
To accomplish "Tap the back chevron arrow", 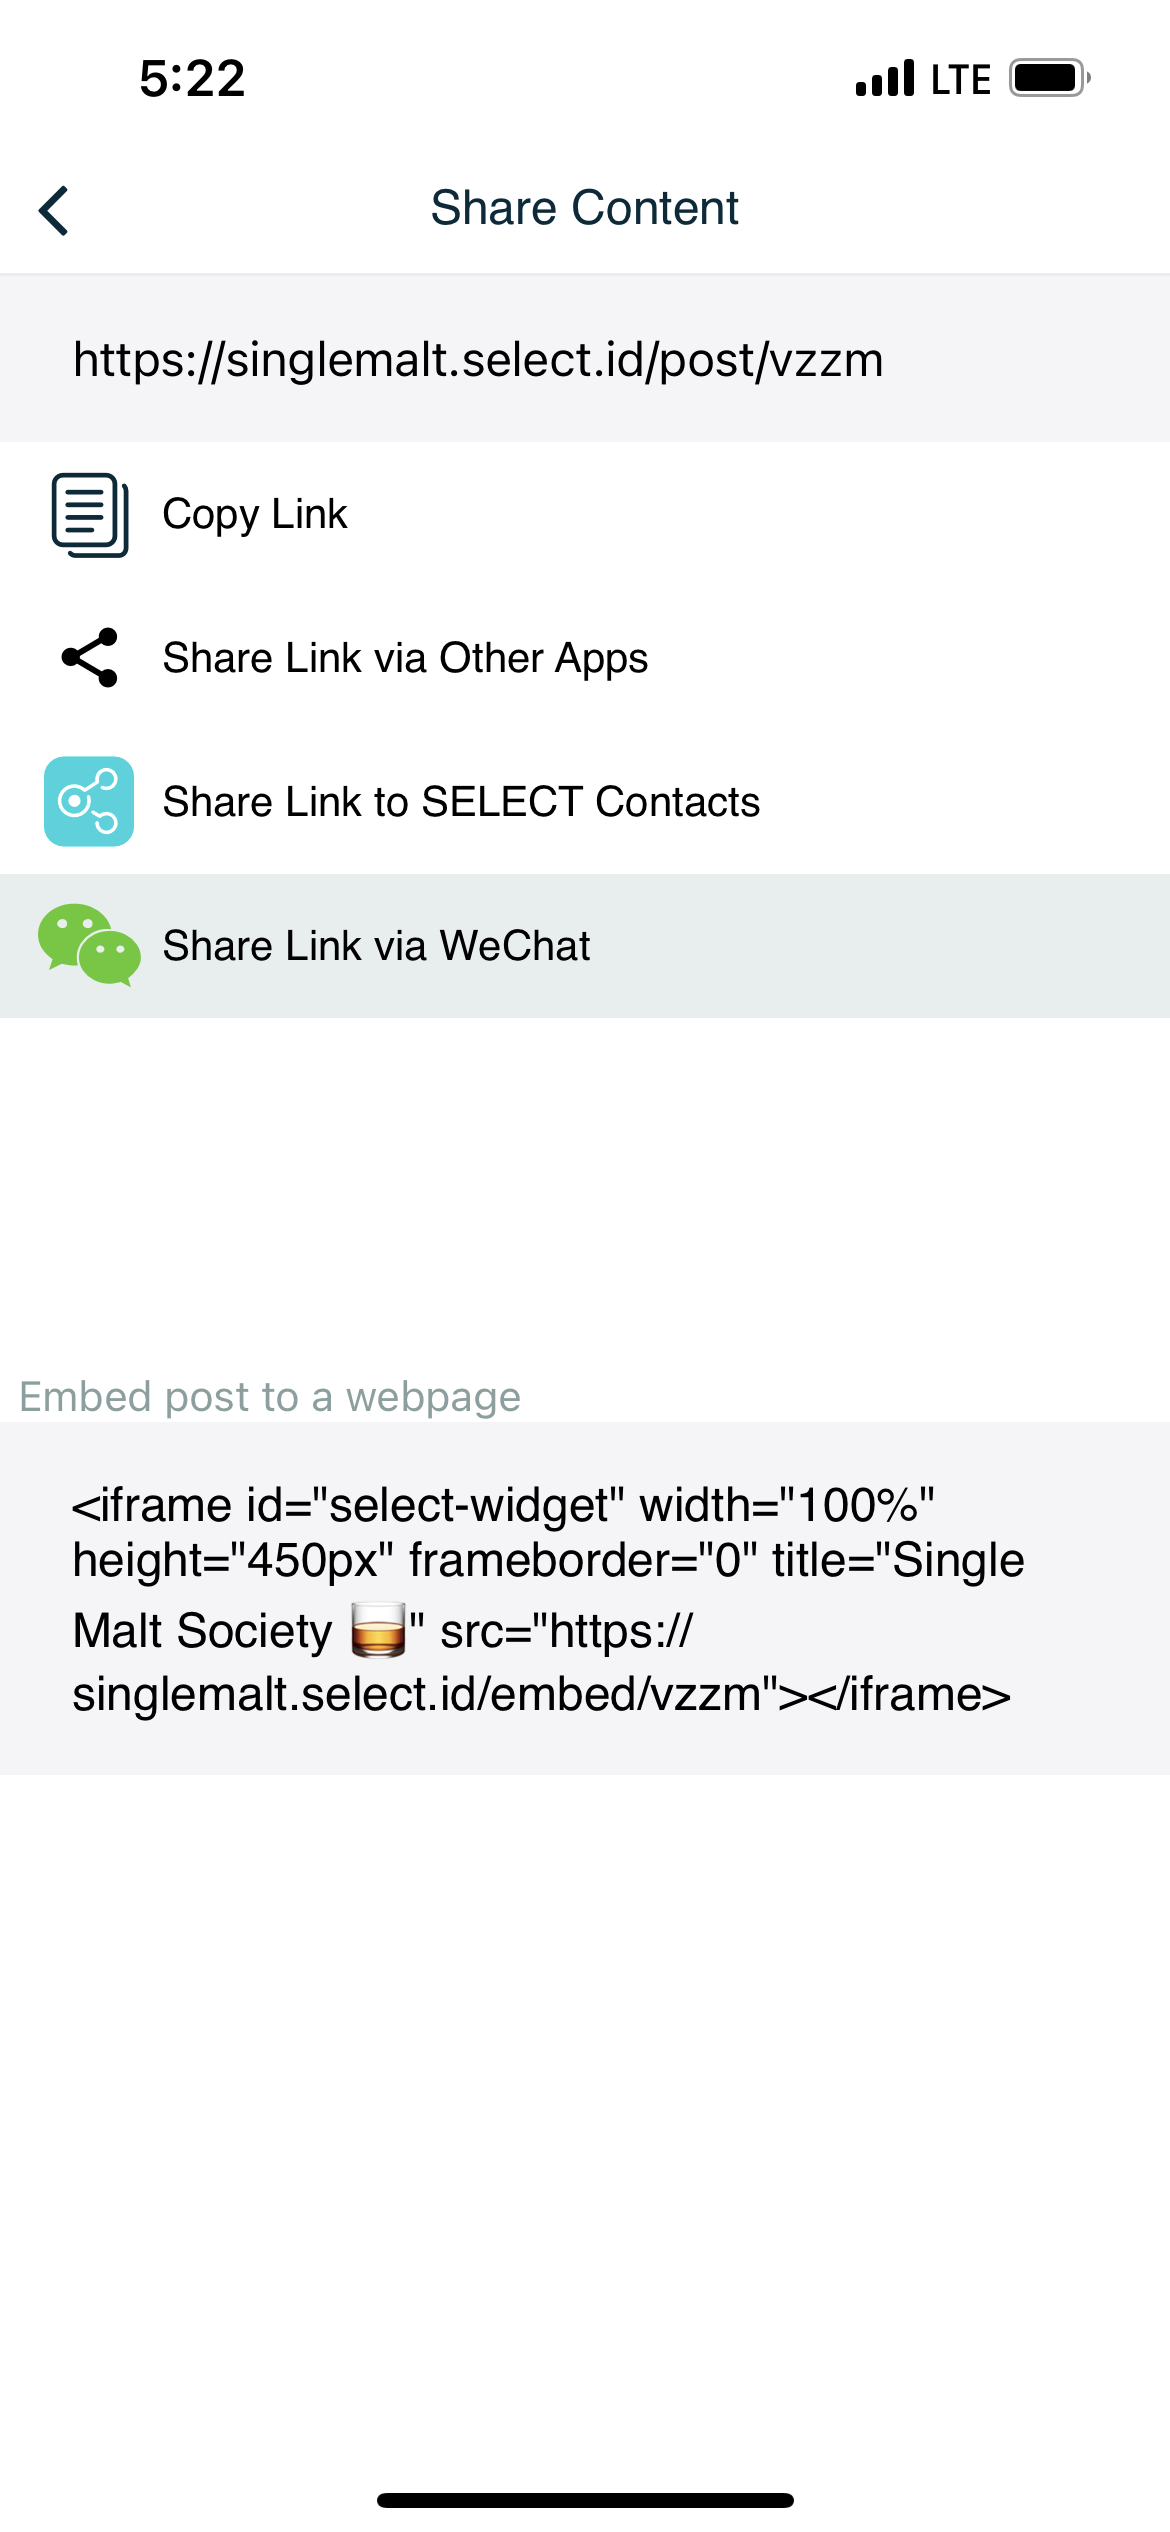I will coord(54,210).
